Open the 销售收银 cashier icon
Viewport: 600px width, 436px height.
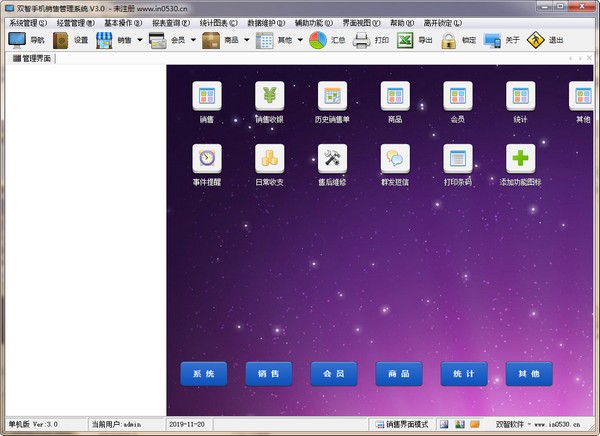pyautogui.click(x=269, y=97)
